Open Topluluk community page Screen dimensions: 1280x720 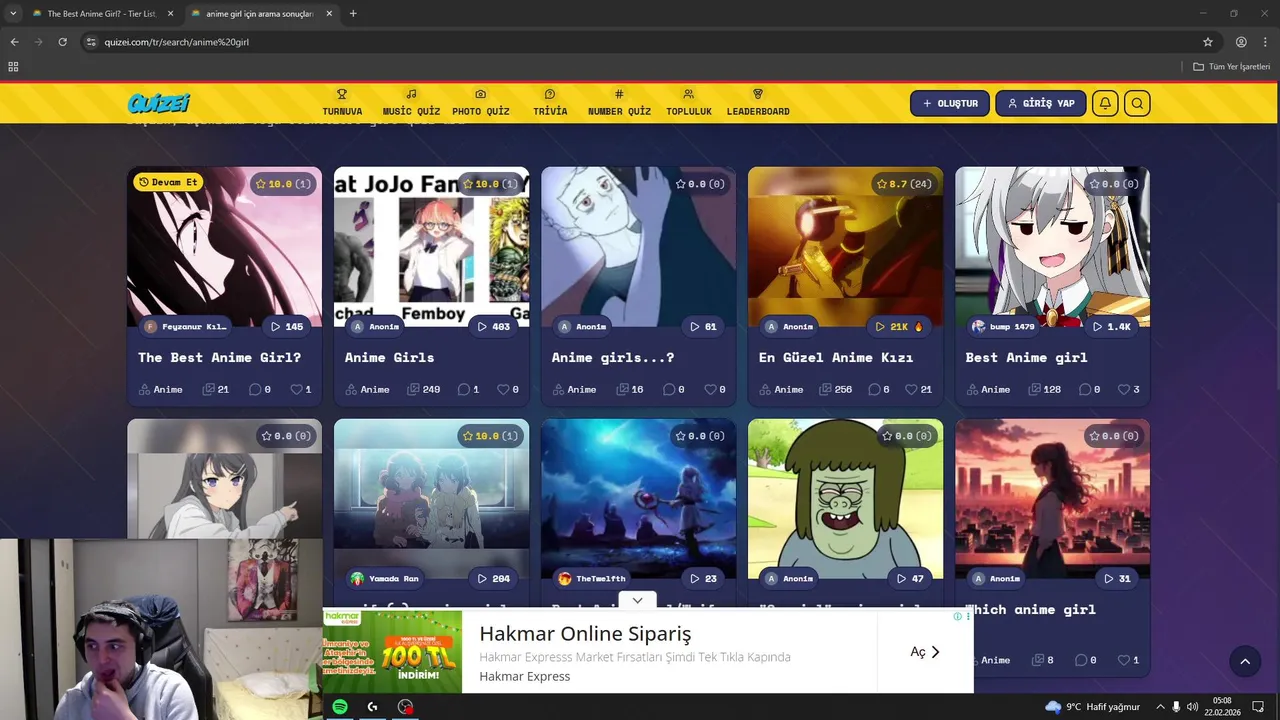click(689, 103)
